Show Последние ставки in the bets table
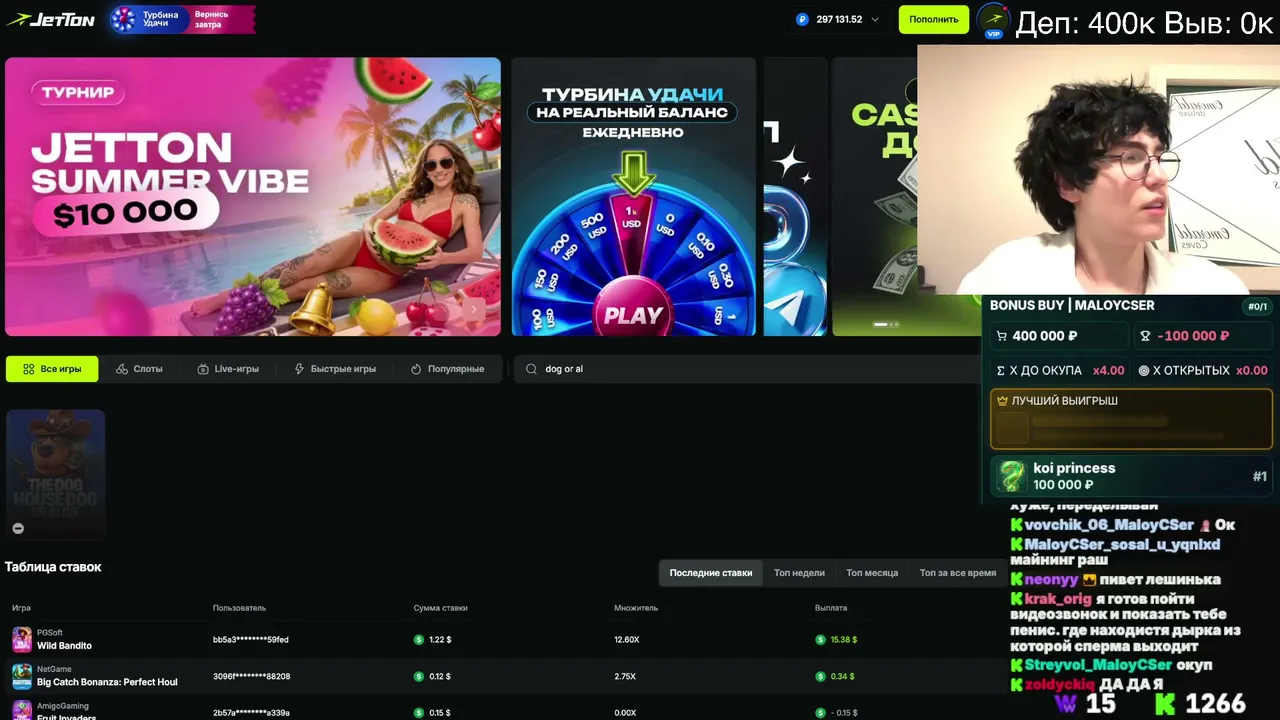 coord(711,573)
